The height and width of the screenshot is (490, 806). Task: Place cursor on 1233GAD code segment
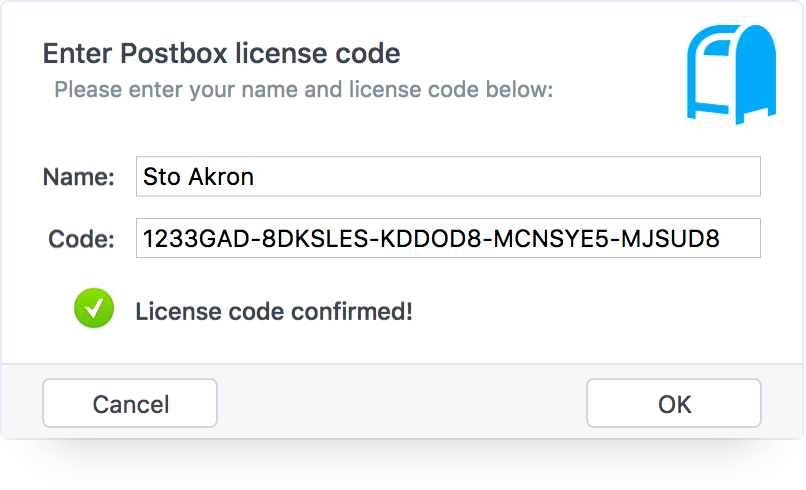click(196, 239)
